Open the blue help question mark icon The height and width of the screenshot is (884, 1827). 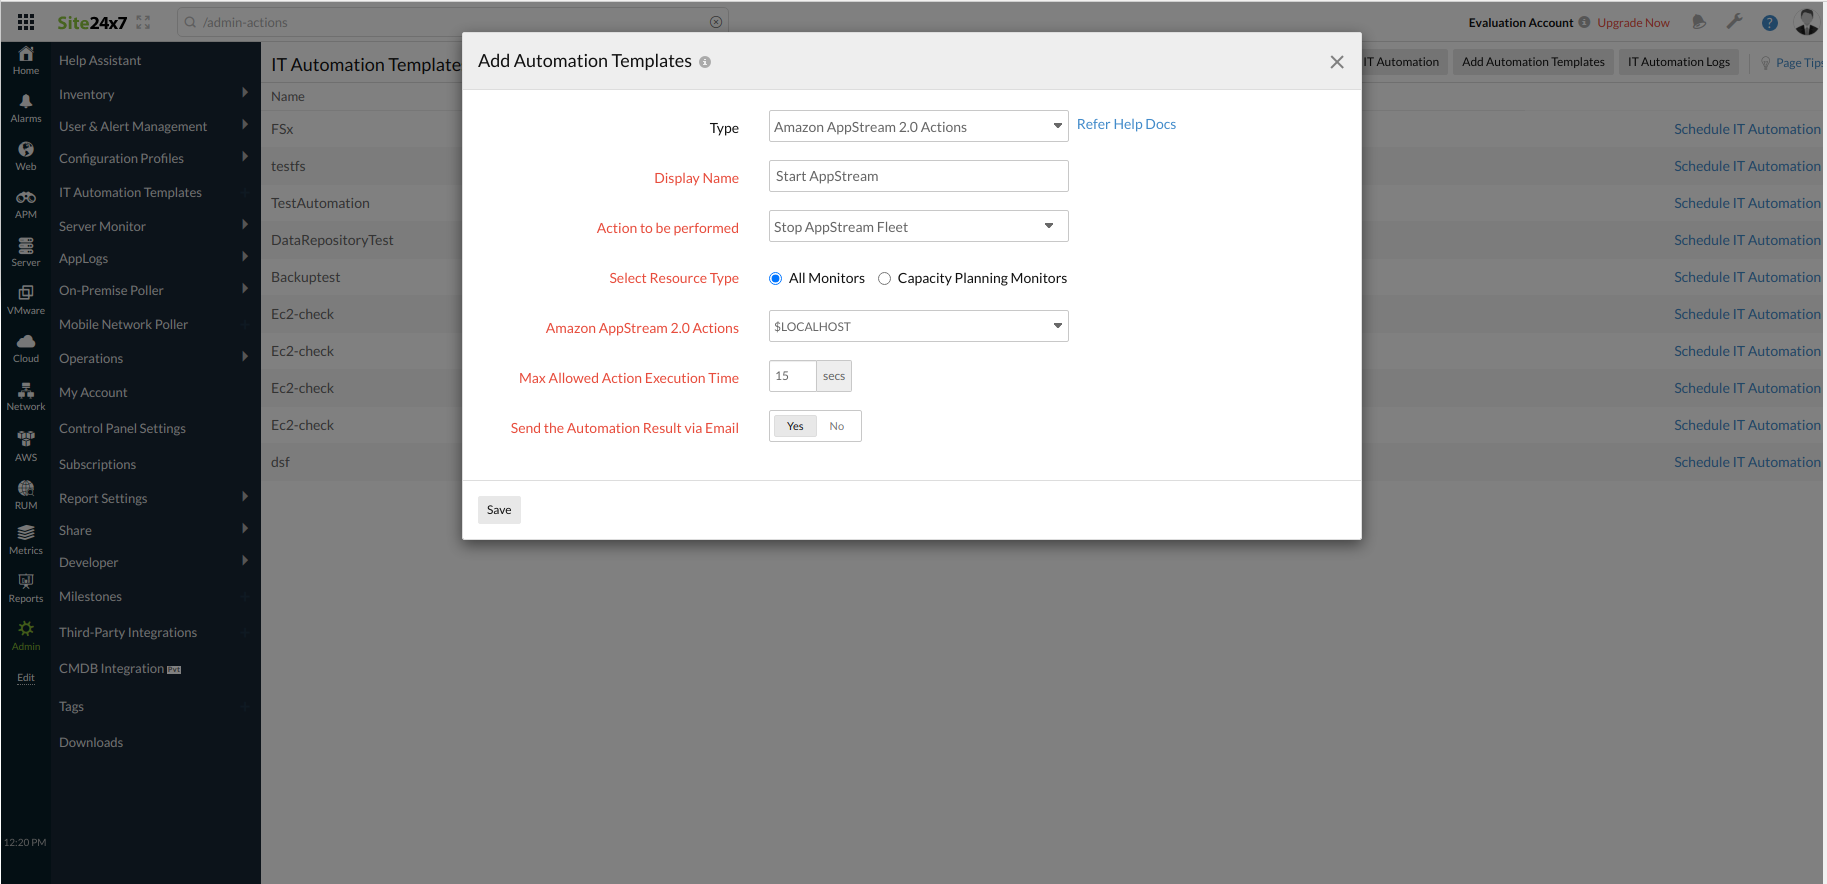click(x=1769, y=23)
